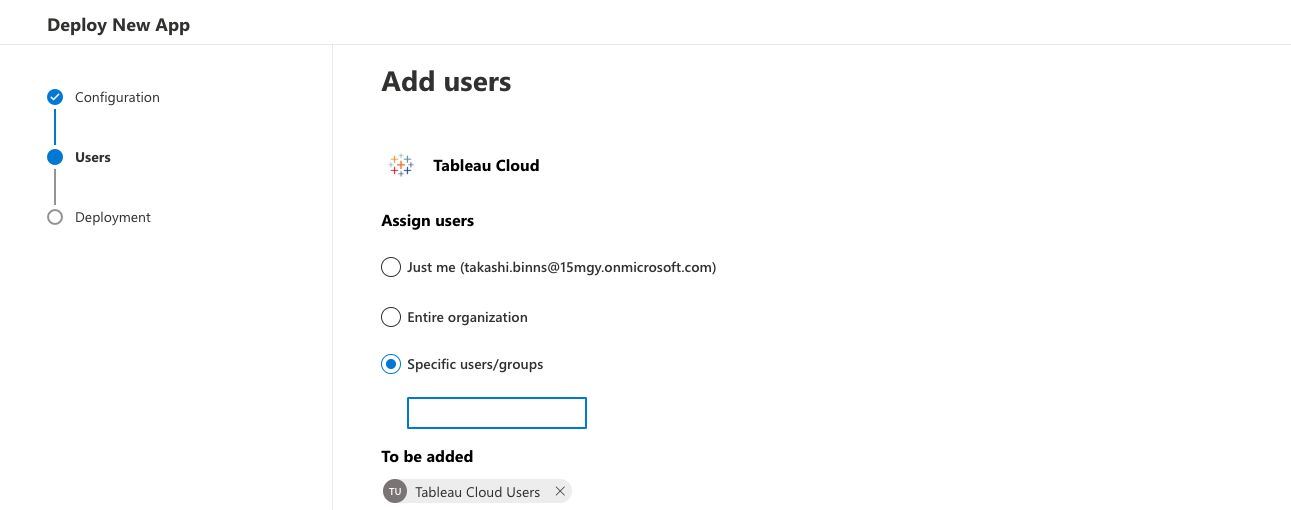Click the Deploy New App title
Viewport: 1291px width, 510px height.
pyautogui.click(x=118, y=25)
